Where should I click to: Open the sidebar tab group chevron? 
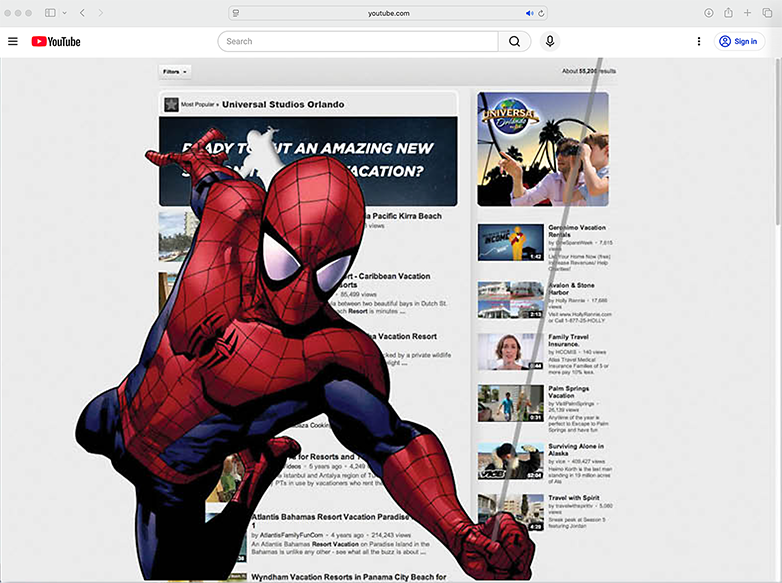[64, 13]
